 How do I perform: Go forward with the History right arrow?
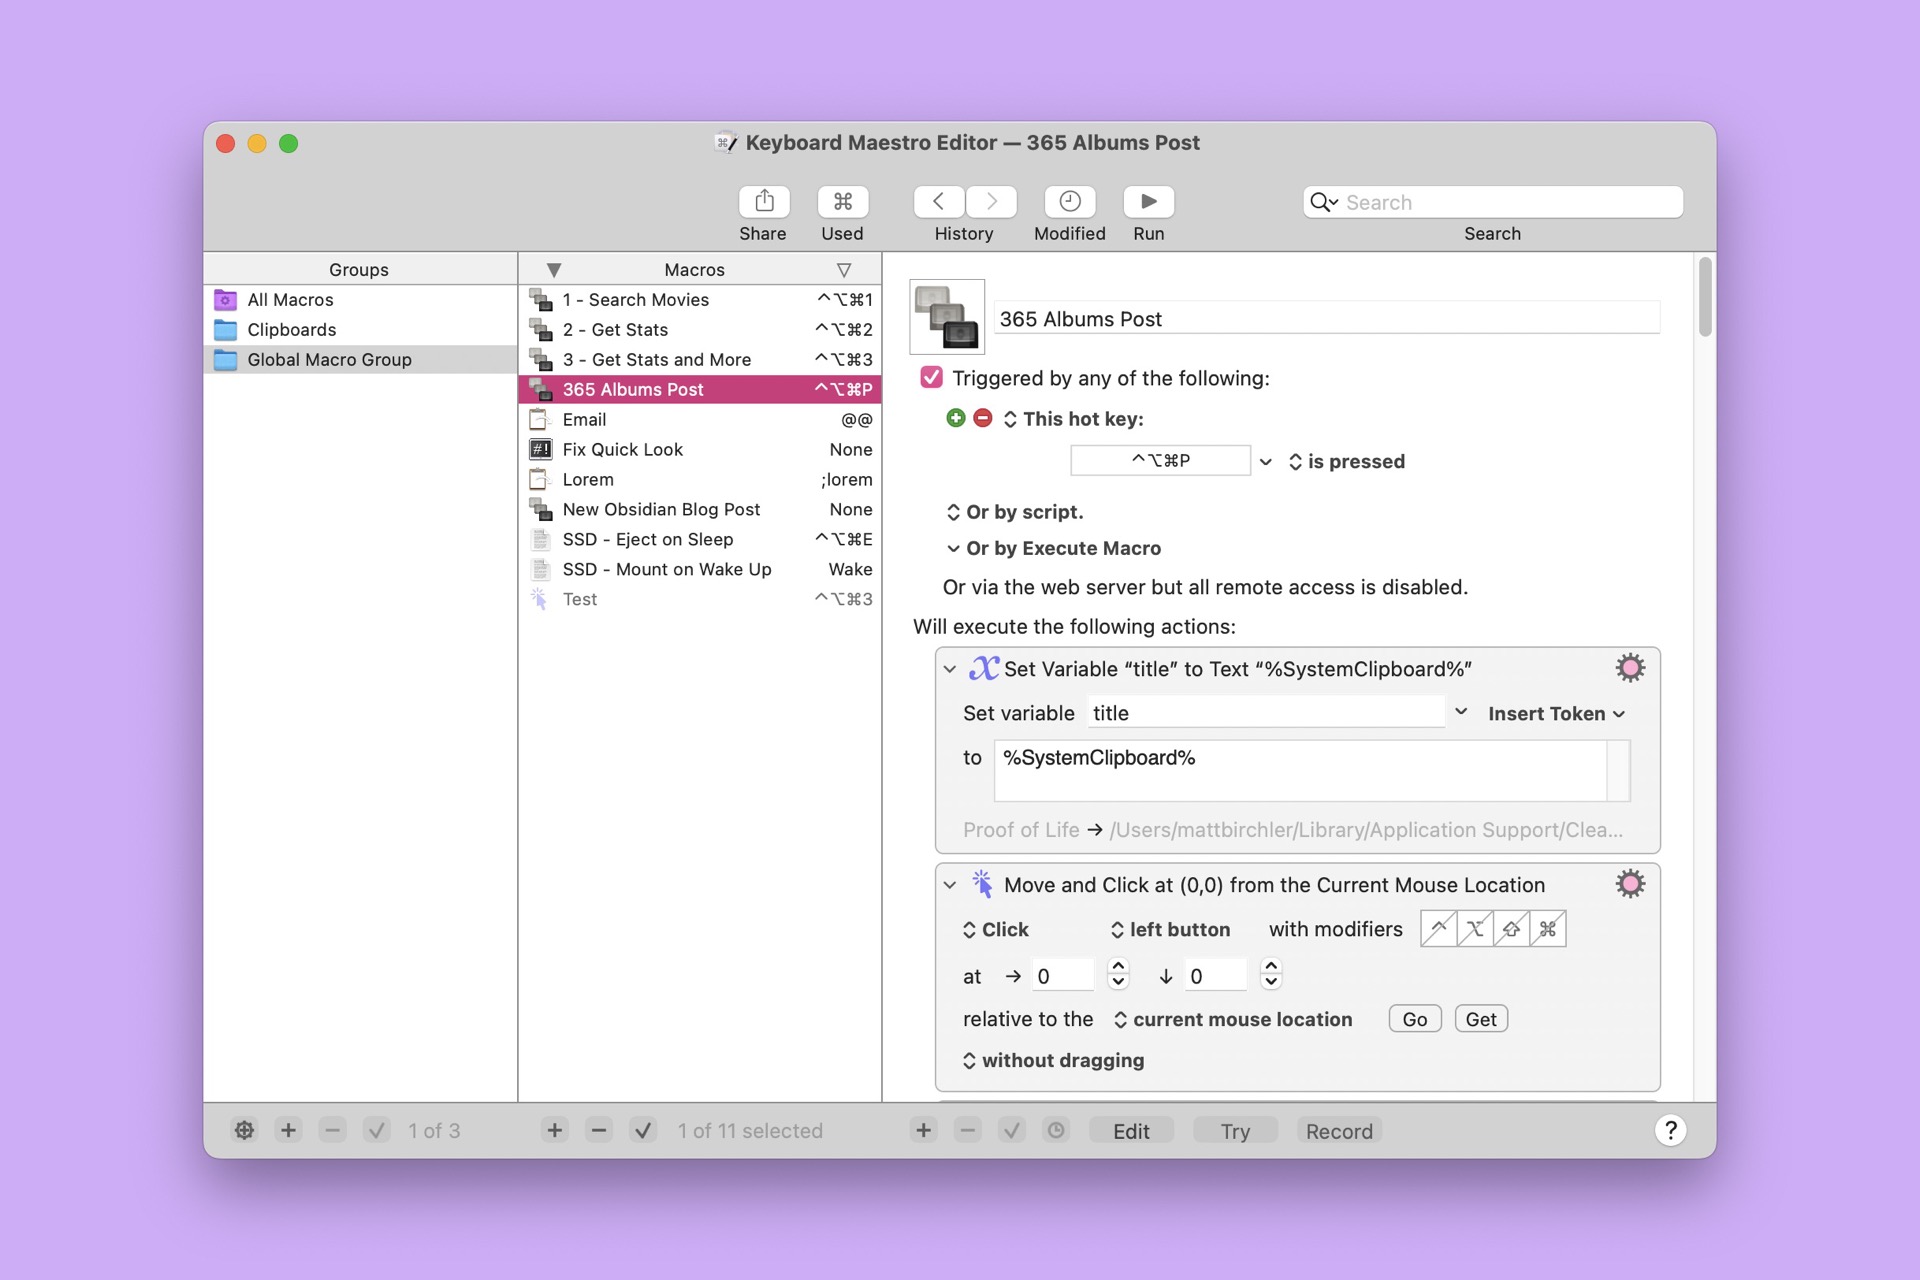click(x=991, y=201)
